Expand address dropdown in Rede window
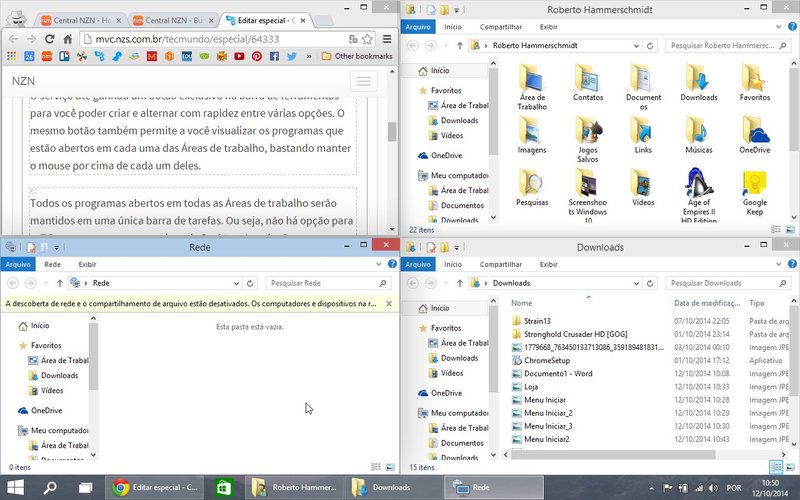Screen dimensions: 800x500 236,283
